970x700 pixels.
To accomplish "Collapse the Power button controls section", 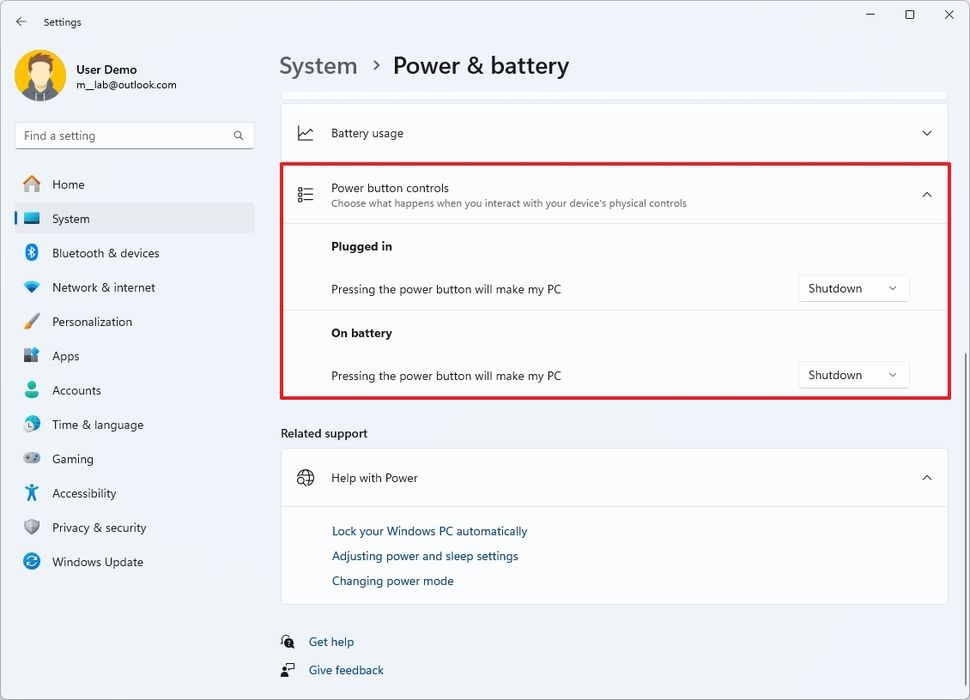I will (926, 194).
